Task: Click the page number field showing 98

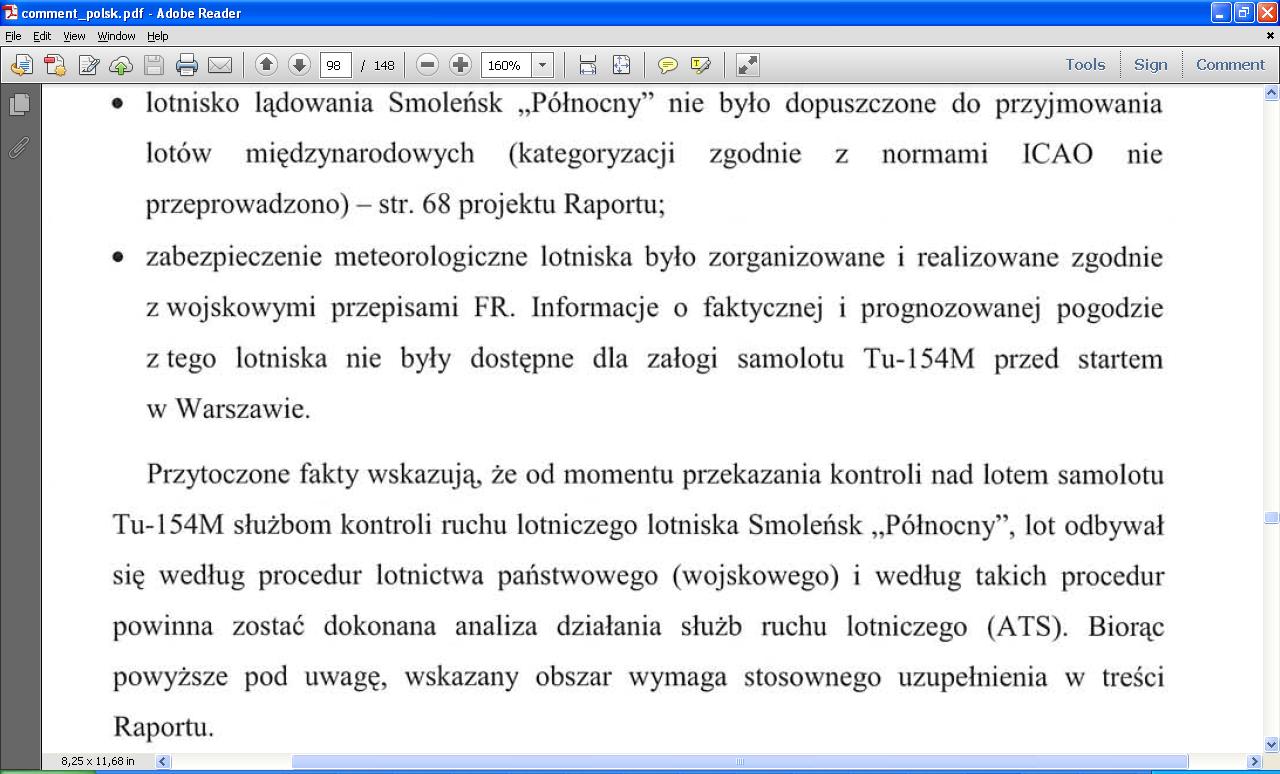Action: tap(335, 65)
